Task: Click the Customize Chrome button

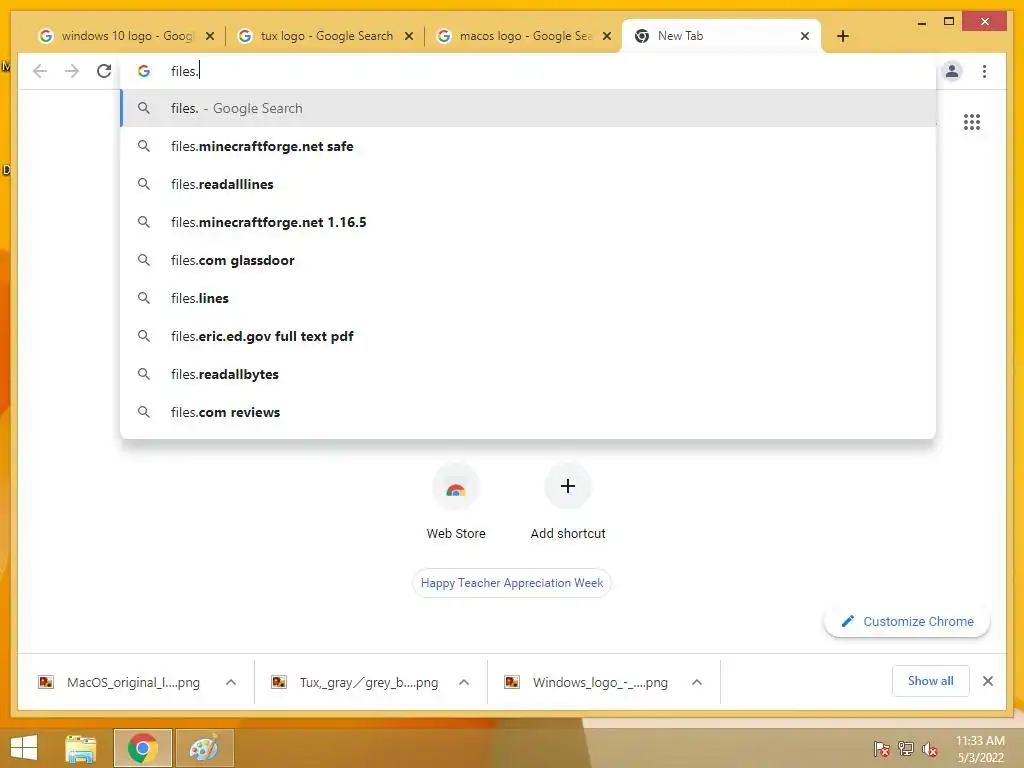Action: (x=907, y=622)
